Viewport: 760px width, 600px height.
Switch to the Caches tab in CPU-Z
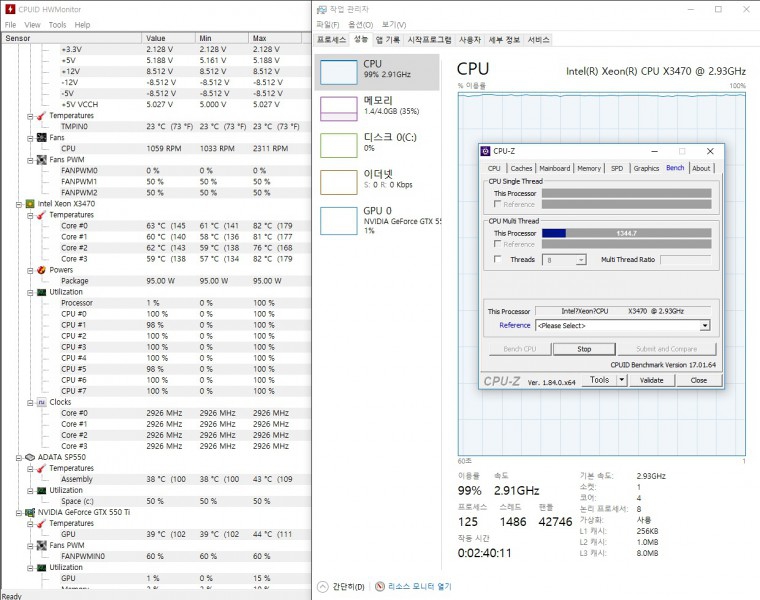(521, 169)
